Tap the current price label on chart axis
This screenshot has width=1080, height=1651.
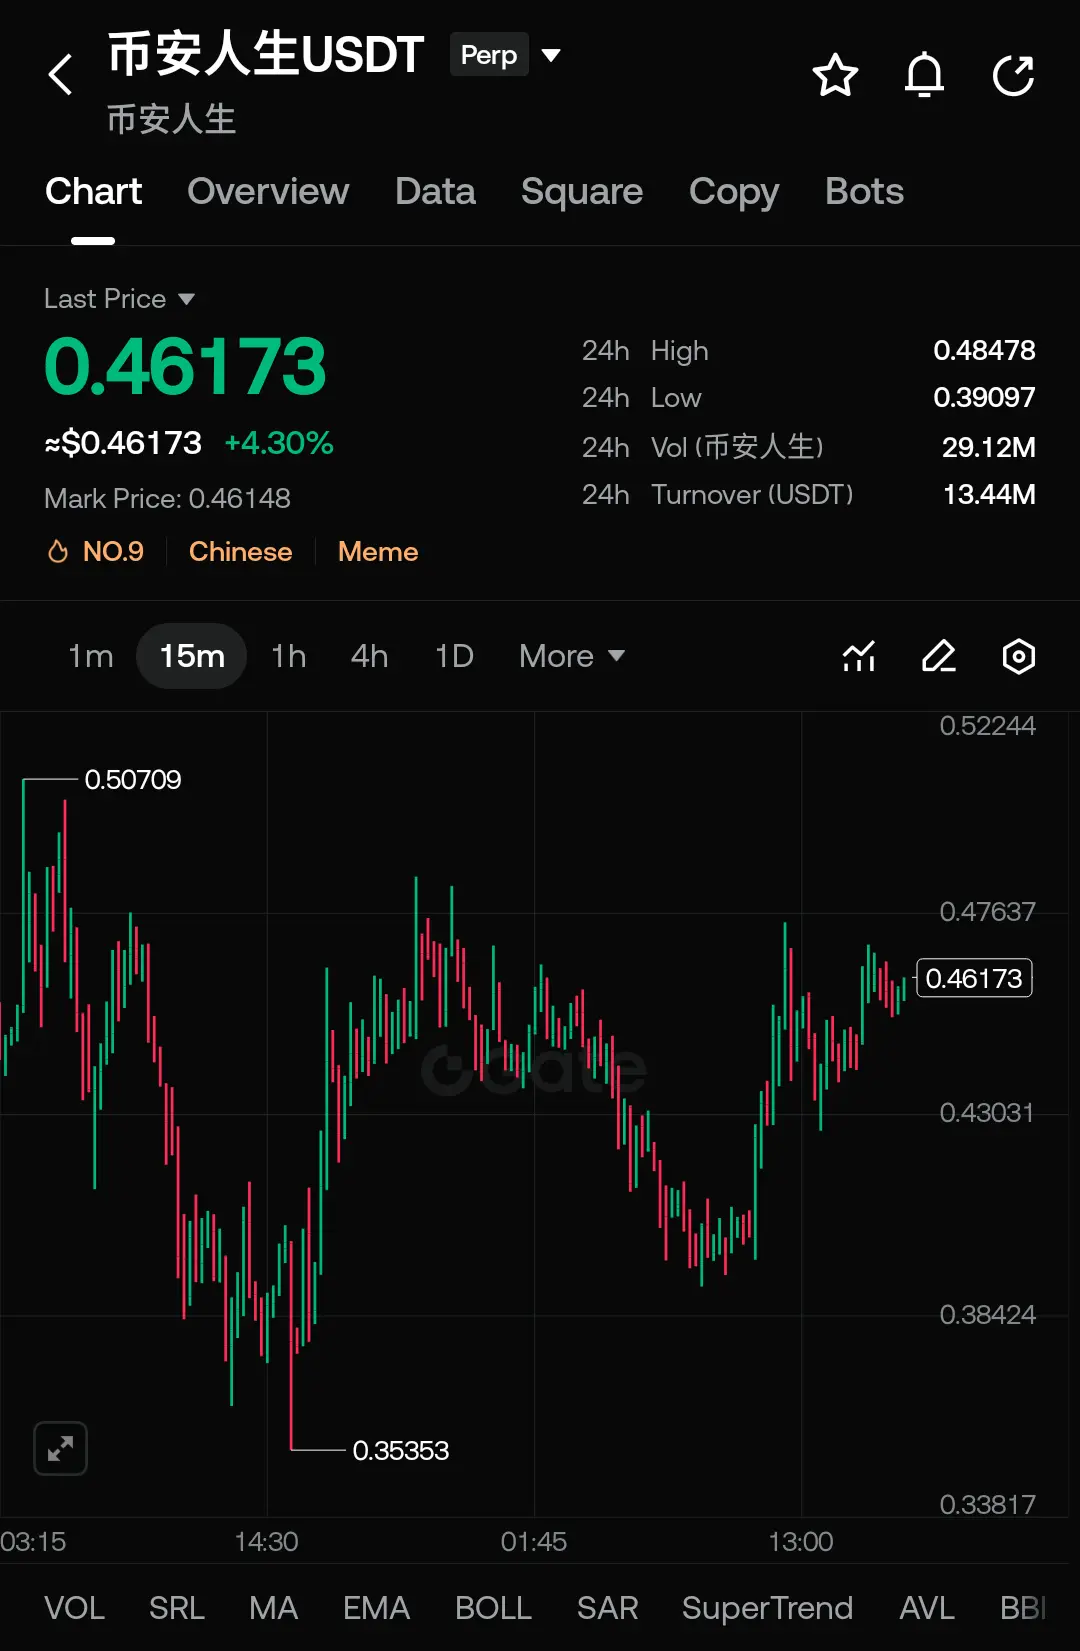point(974,978)
